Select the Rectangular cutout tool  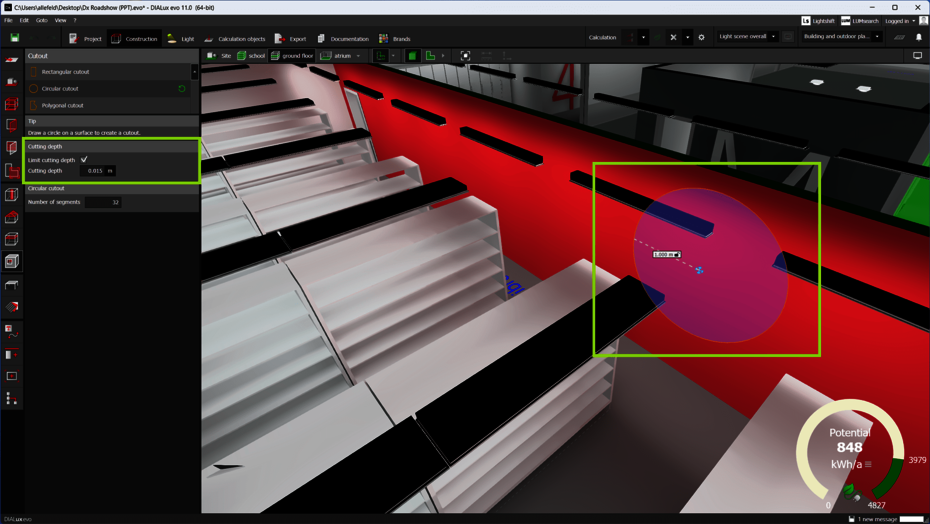[65, 72]
